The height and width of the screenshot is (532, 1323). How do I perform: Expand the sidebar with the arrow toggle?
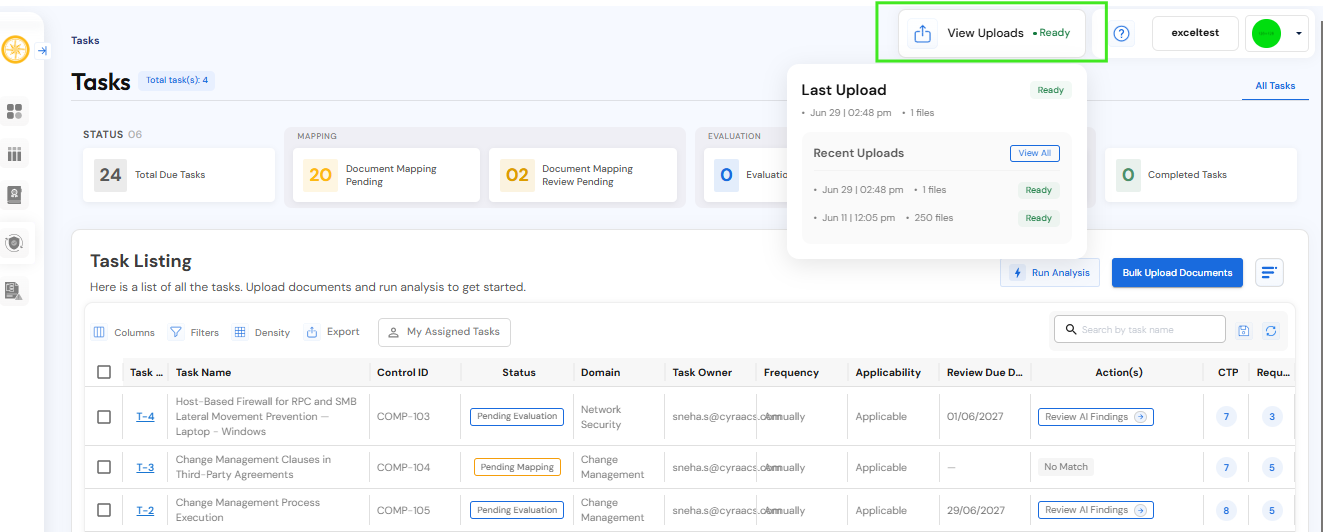tap(43, 50)
